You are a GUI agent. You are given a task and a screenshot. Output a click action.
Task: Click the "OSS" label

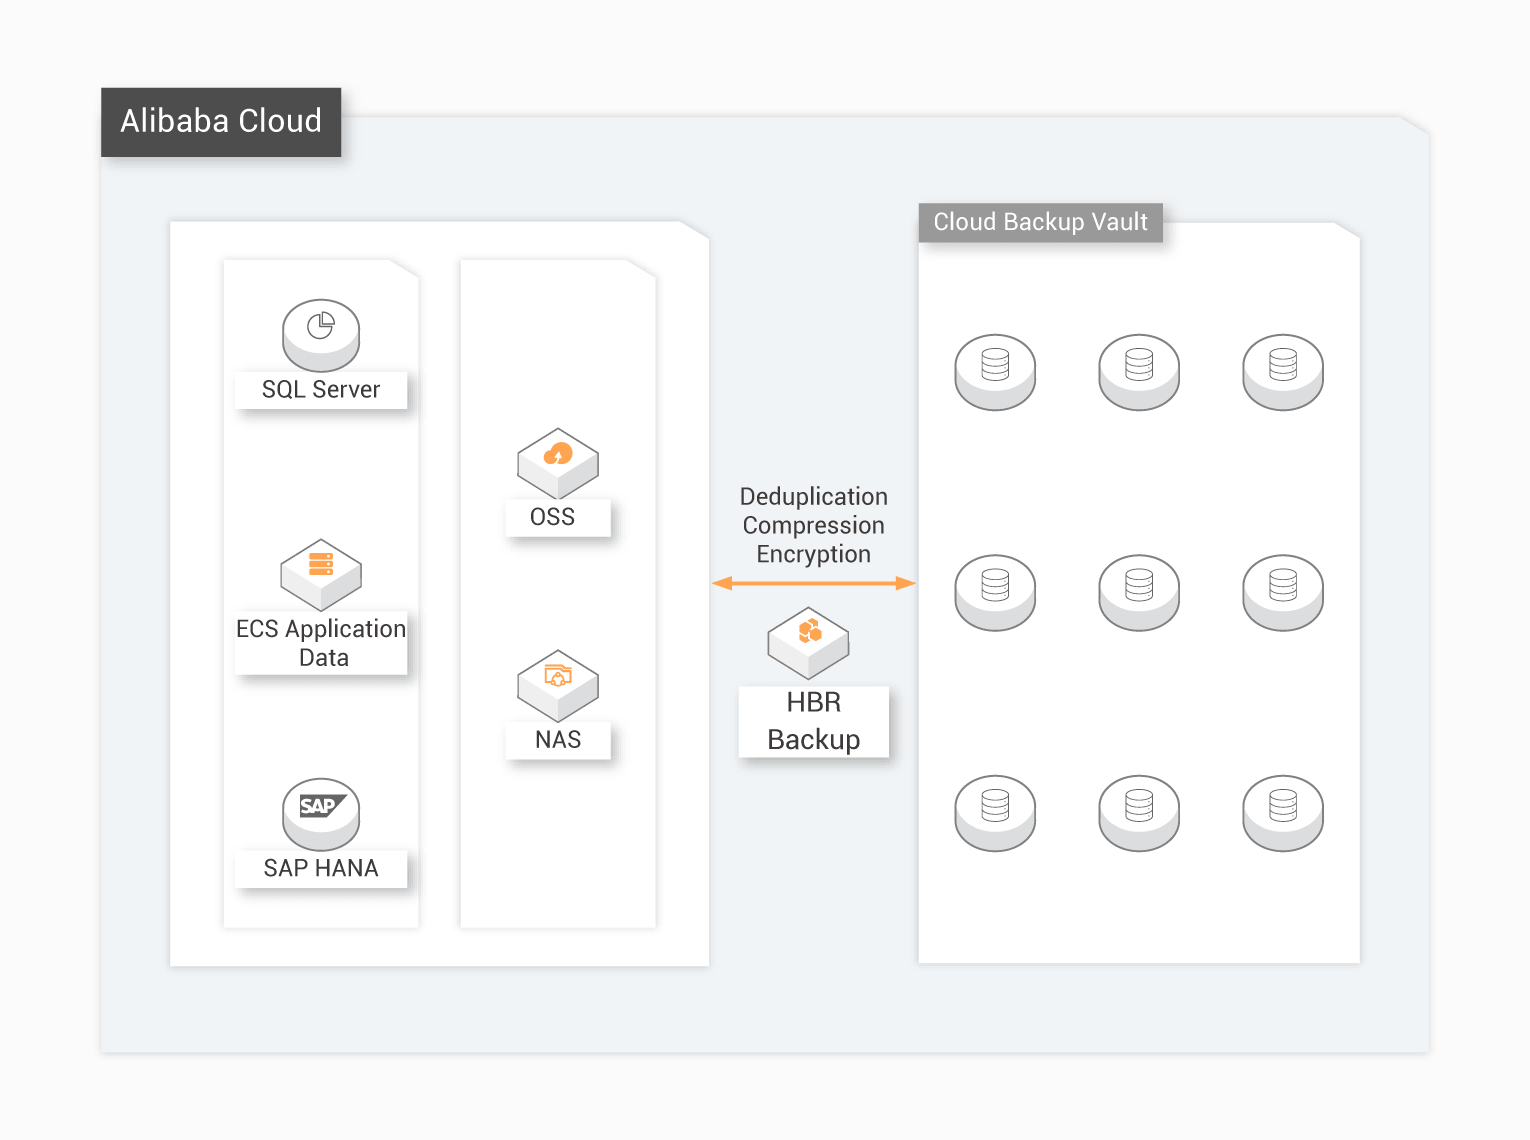558,518
